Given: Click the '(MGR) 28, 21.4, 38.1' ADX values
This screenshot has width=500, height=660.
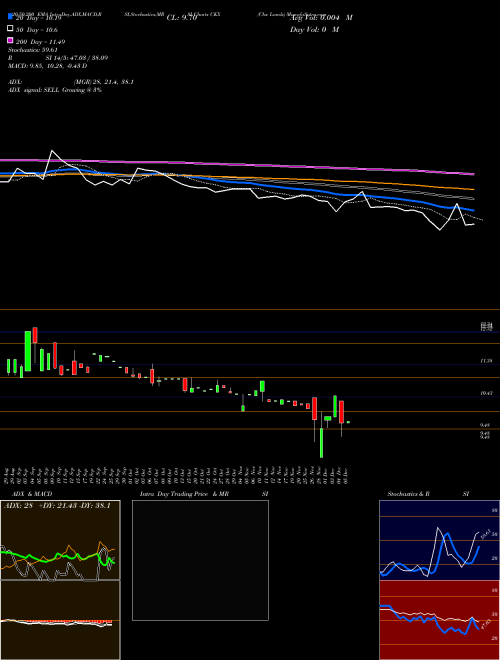Looking at the screenshot, I should [x=104, y=82].
